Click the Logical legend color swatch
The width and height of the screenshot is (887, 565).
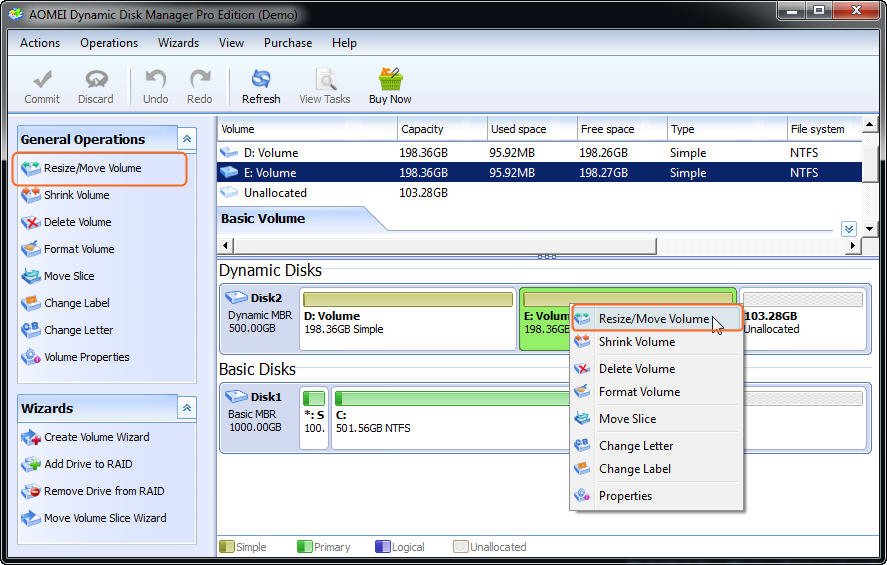coord(382,547)
